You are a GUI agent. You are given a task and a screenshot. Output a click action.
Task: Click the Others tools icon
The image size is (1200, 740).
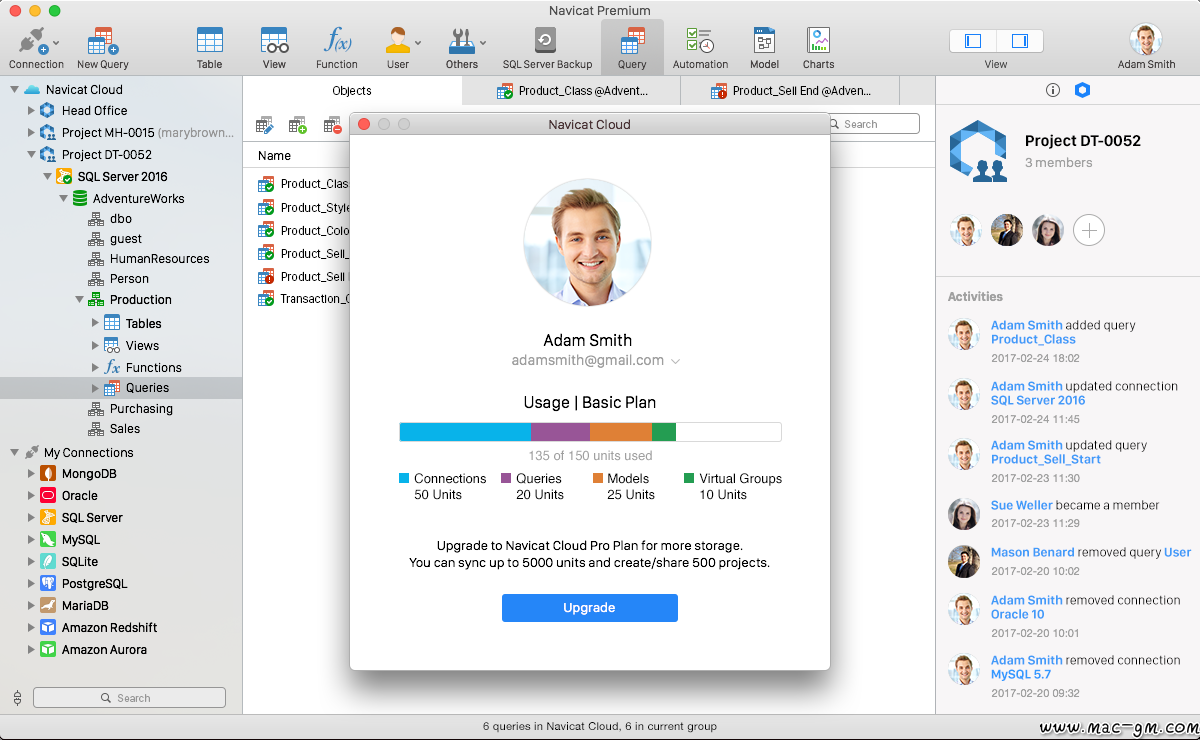461,40
